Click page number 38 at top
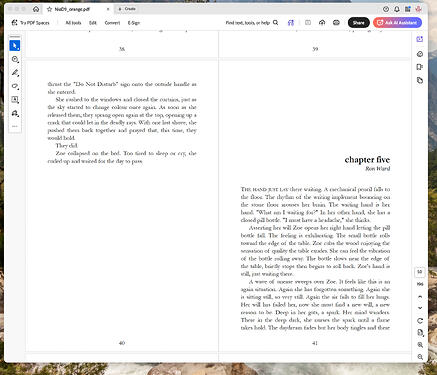Viewport: 437px width, 375px height. (122, 49)
